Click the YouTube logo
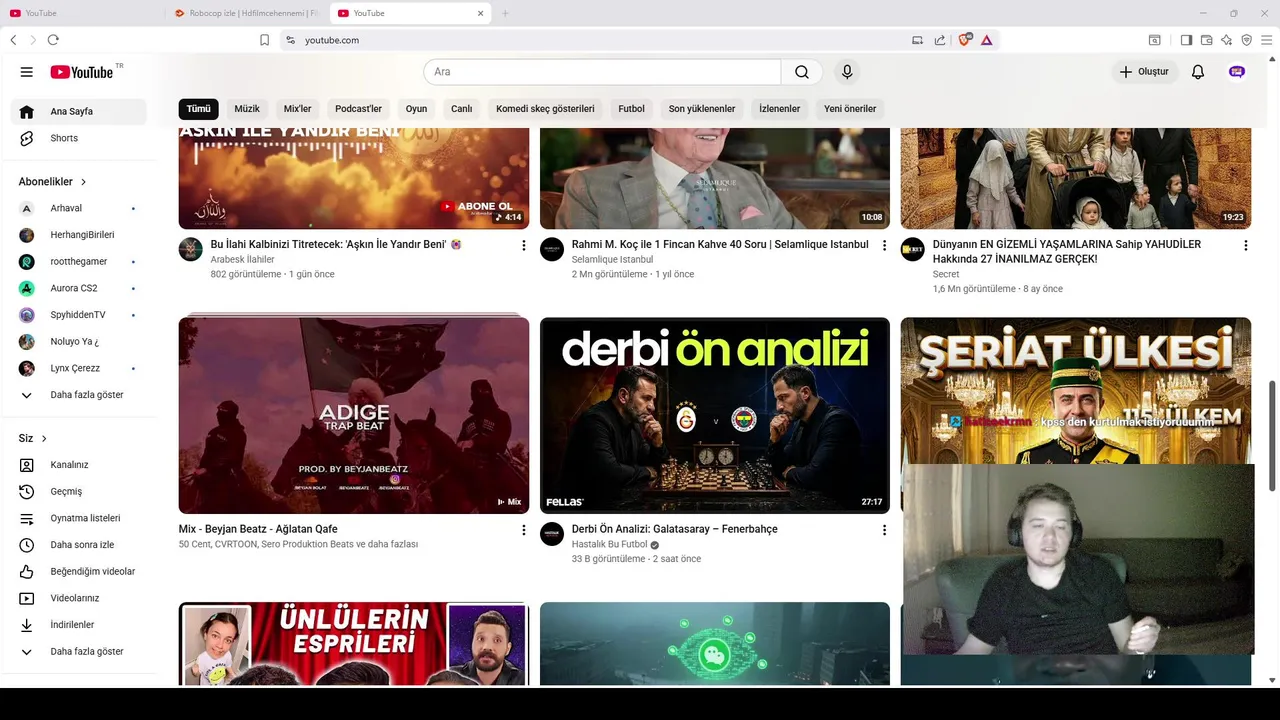This screenshot has width=1280, height=720. pyautogui.click(x=82, y=72)
